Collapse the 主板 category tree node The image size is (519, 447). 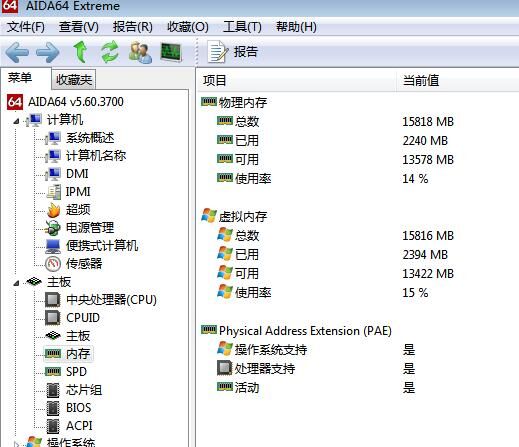(x=16, y=283)
